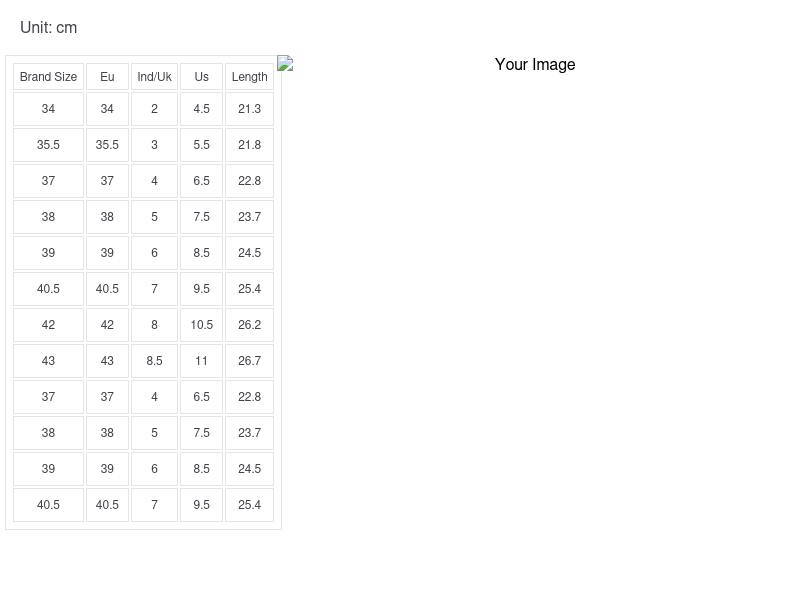Click Ind/Uk size 8.5 cell
The width and height of the screenshot is (800, 600).
click(x=154, y=361)
